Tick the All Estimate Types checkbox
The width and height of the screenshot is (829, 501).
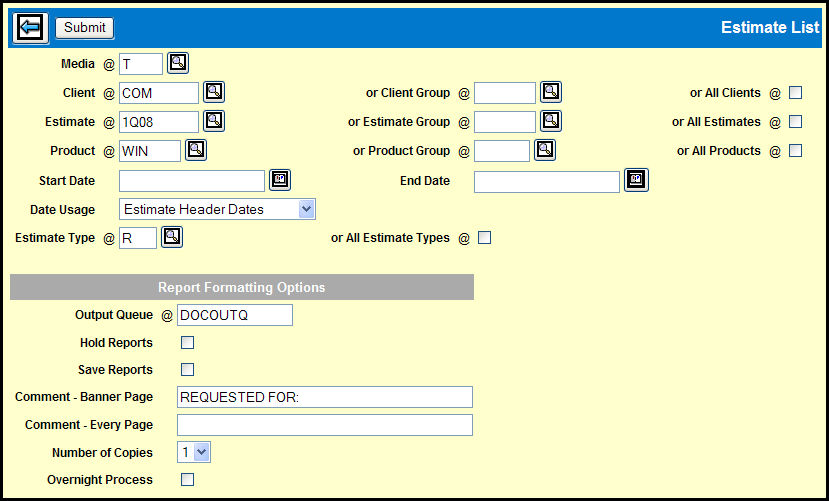click(x=485, y=238)
